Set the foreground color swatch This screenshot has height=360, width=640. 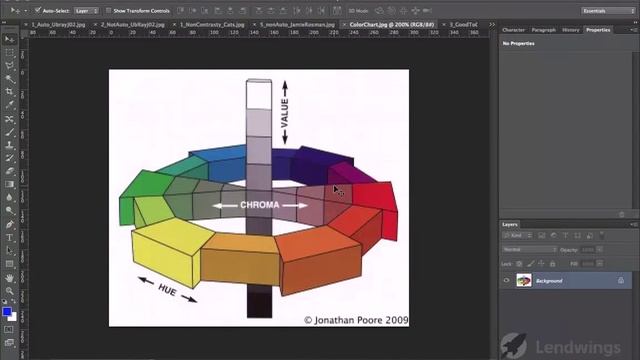[7, 312]
